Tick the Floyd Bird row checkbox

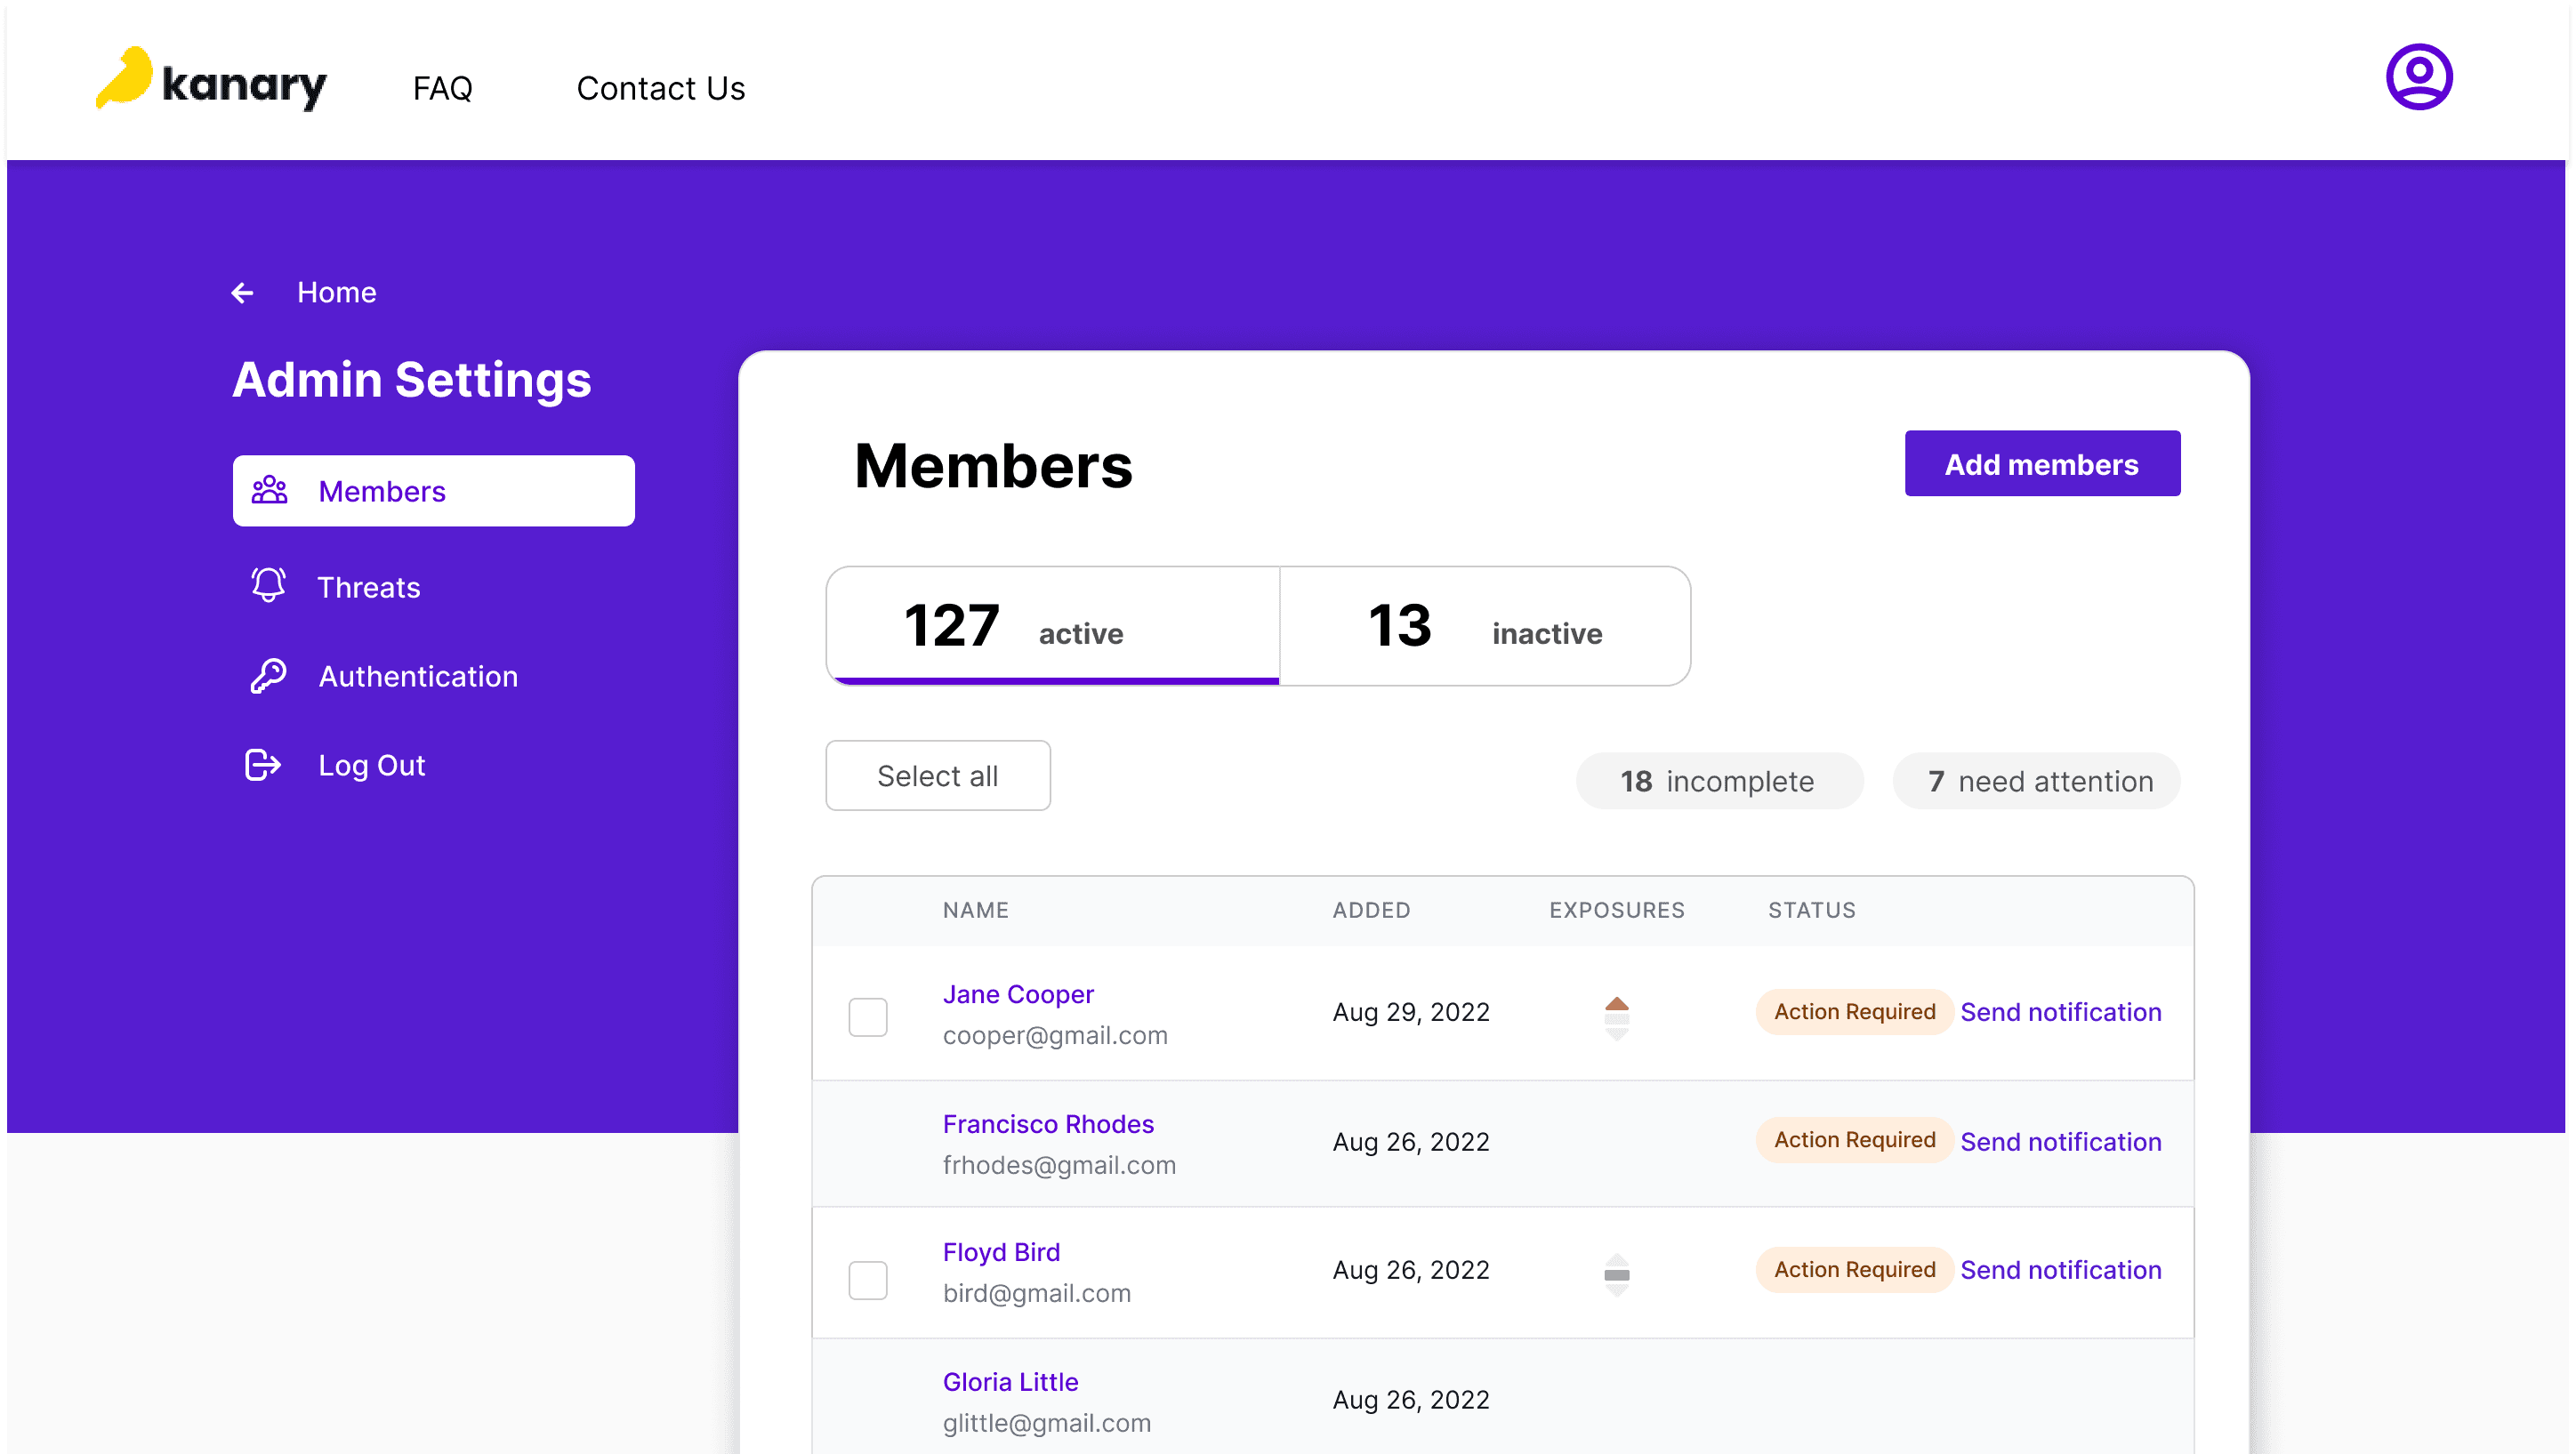point(867,1279)
